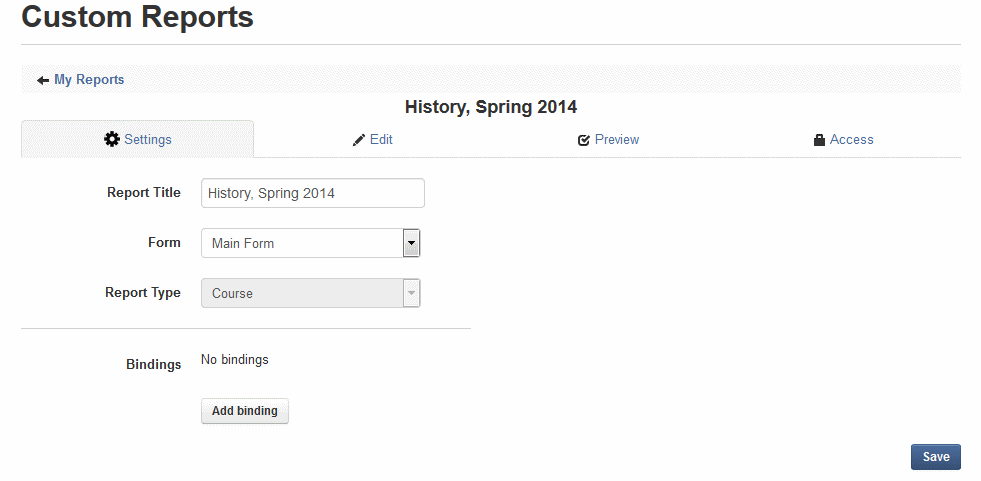This screenshot has height=481, width=981.
Task: Save the report settings
Action: point(935,457)
